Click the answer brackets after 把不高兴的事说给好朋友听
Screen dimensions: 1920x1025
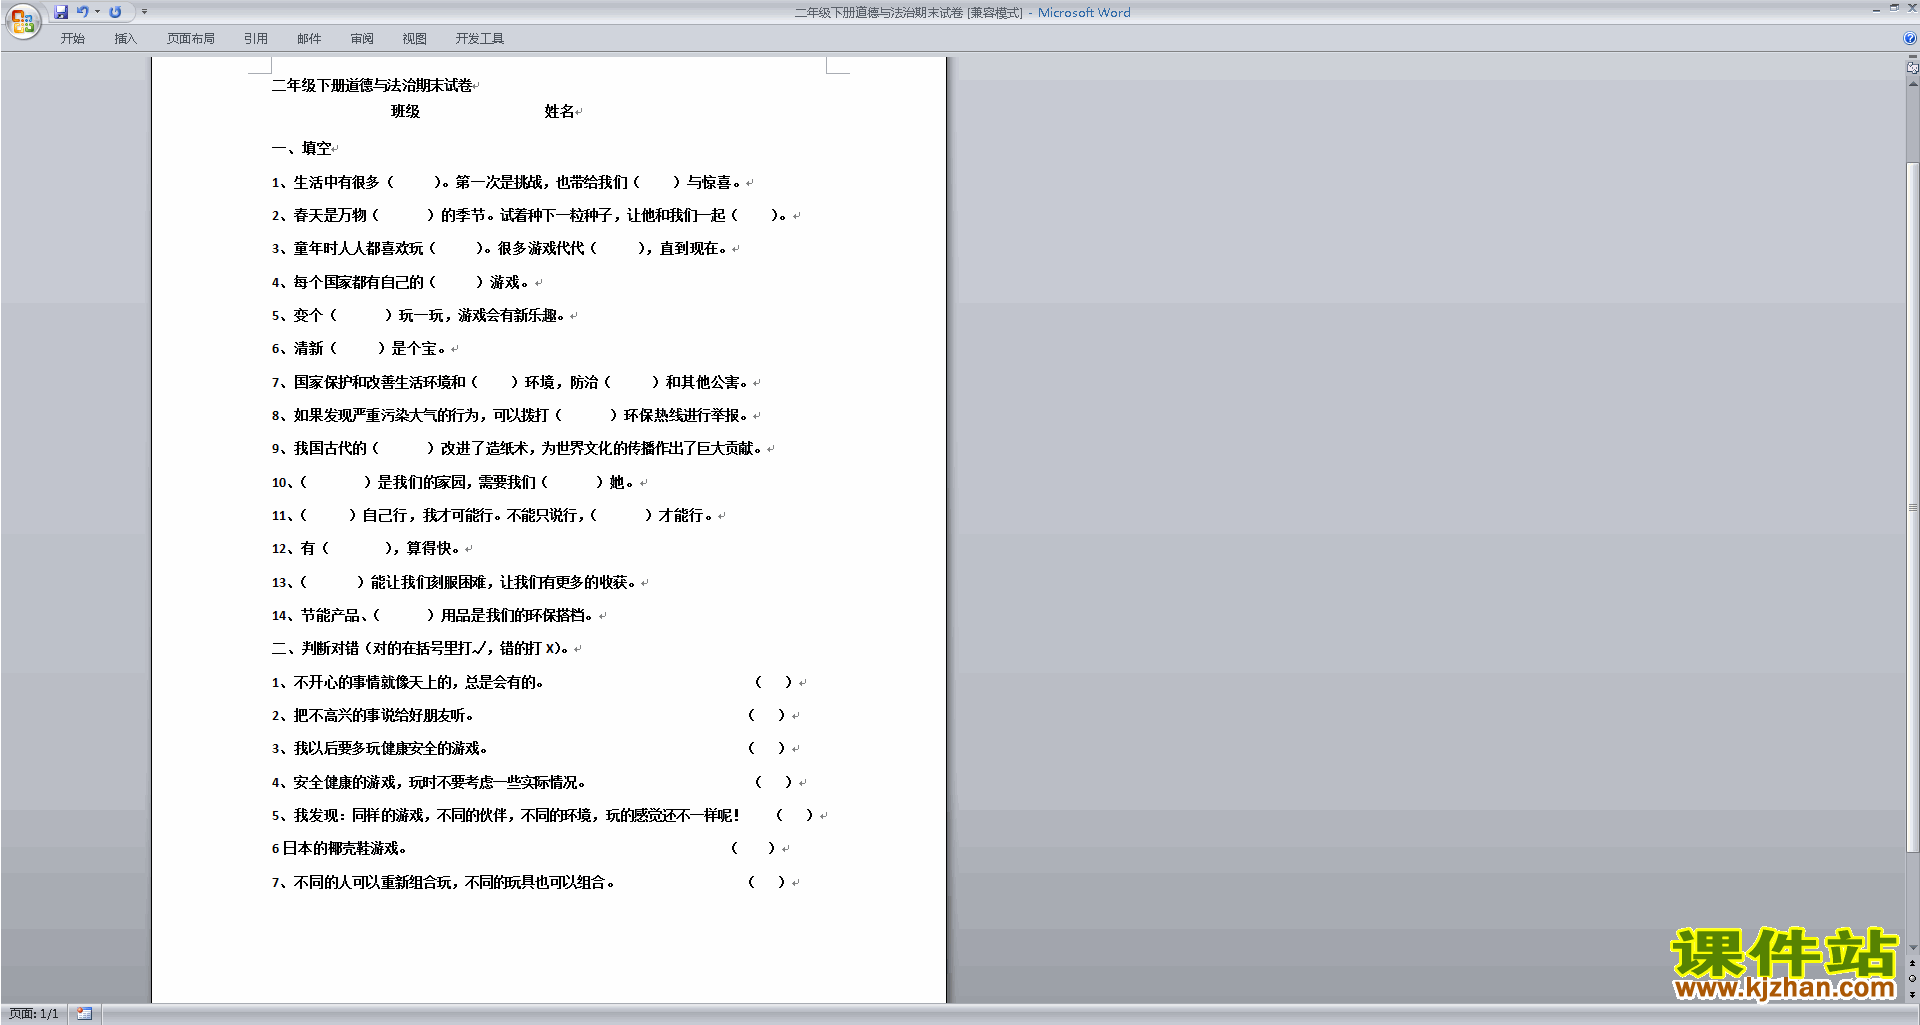767,716
